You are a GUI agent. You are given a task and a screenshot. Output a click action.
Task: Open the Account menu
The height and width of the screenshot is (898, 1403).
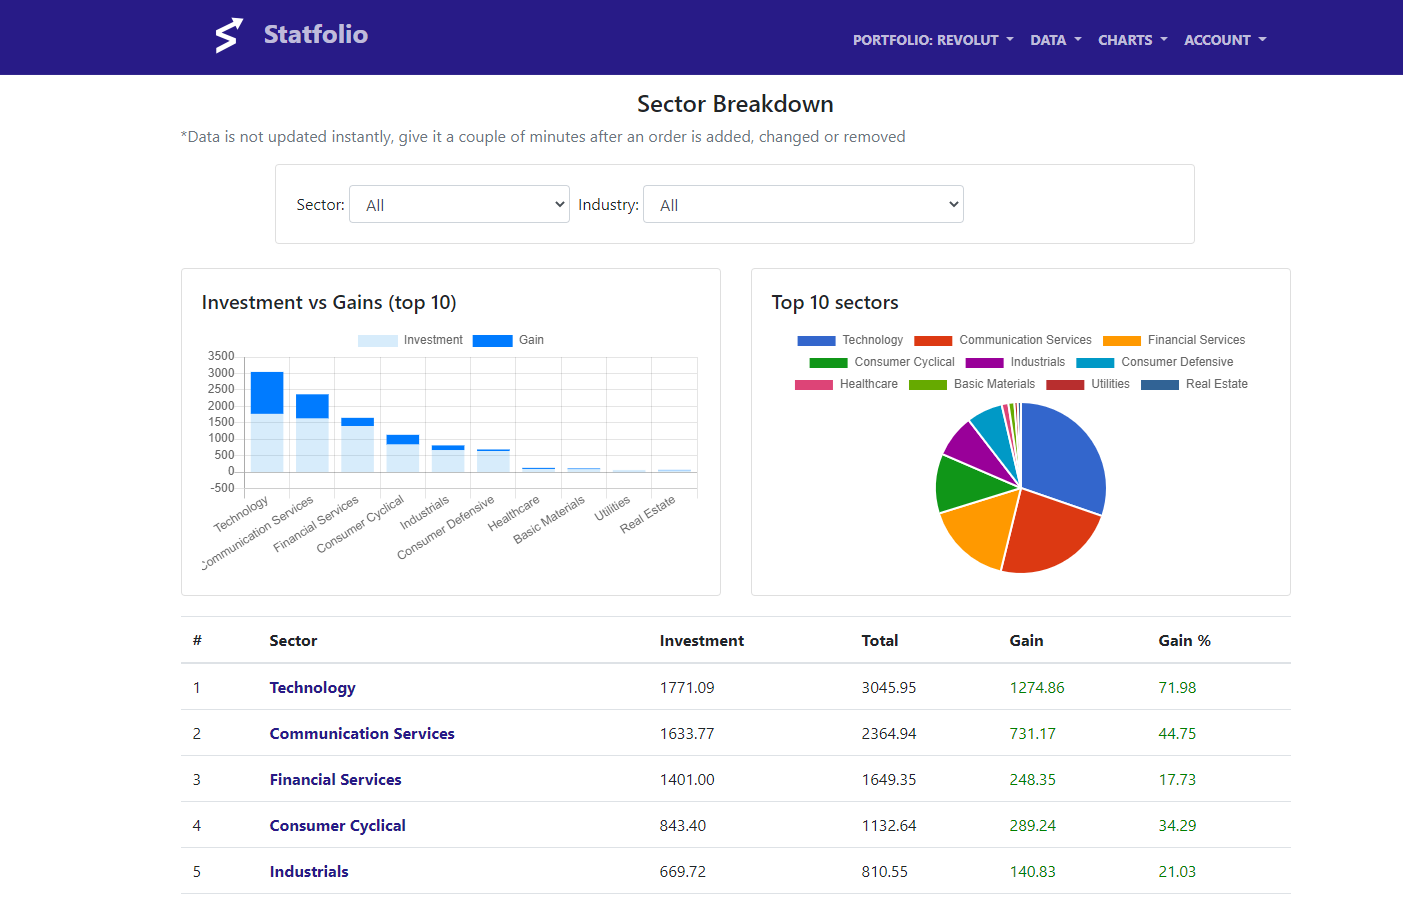click(1225, 40)
